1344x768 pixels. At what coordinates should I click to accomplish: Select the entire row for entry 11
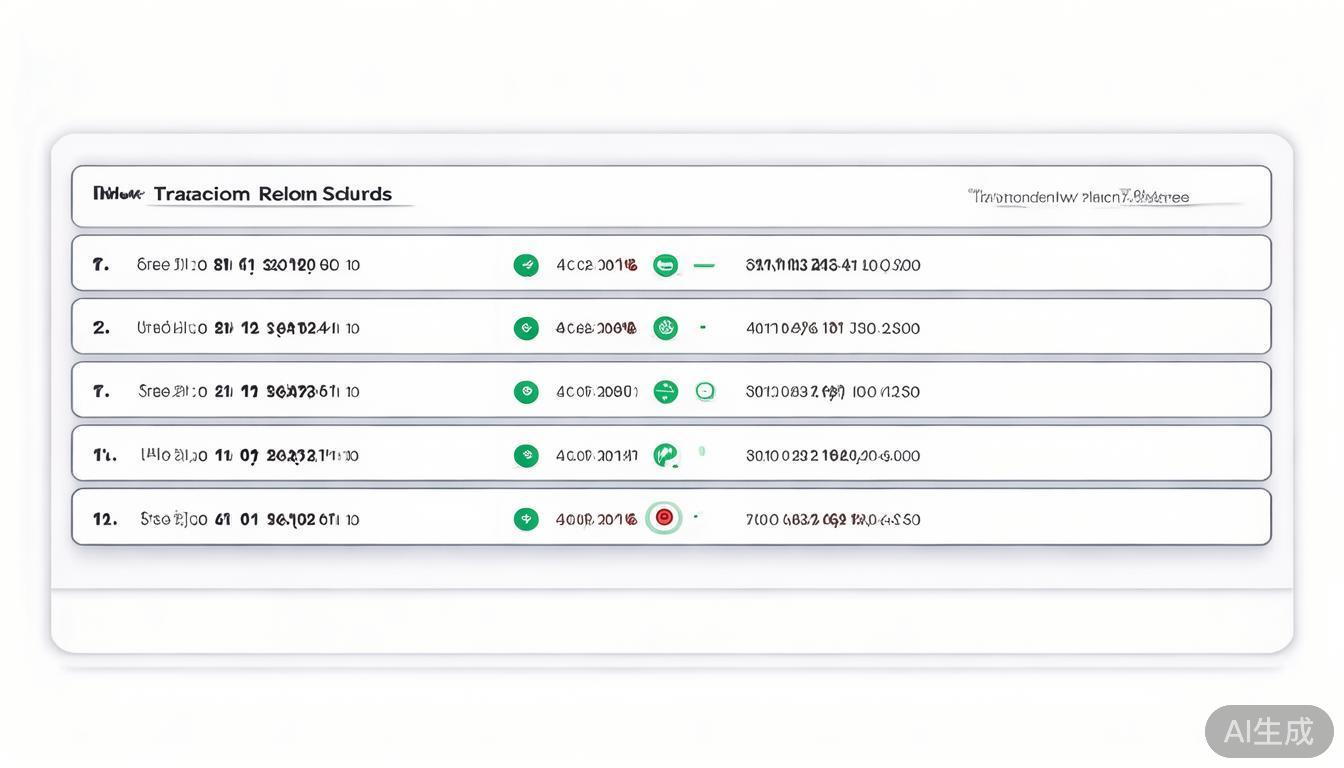[x=670, y=455]
